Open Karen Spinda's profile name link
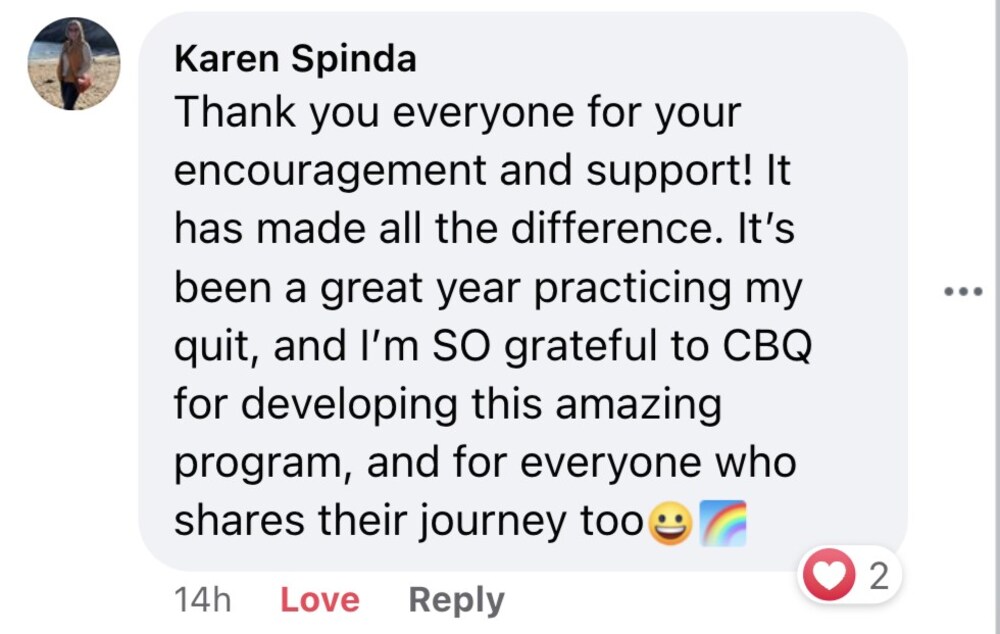Image resolution: width=1000 pixels, height=634 pixels. pos(295,60)
